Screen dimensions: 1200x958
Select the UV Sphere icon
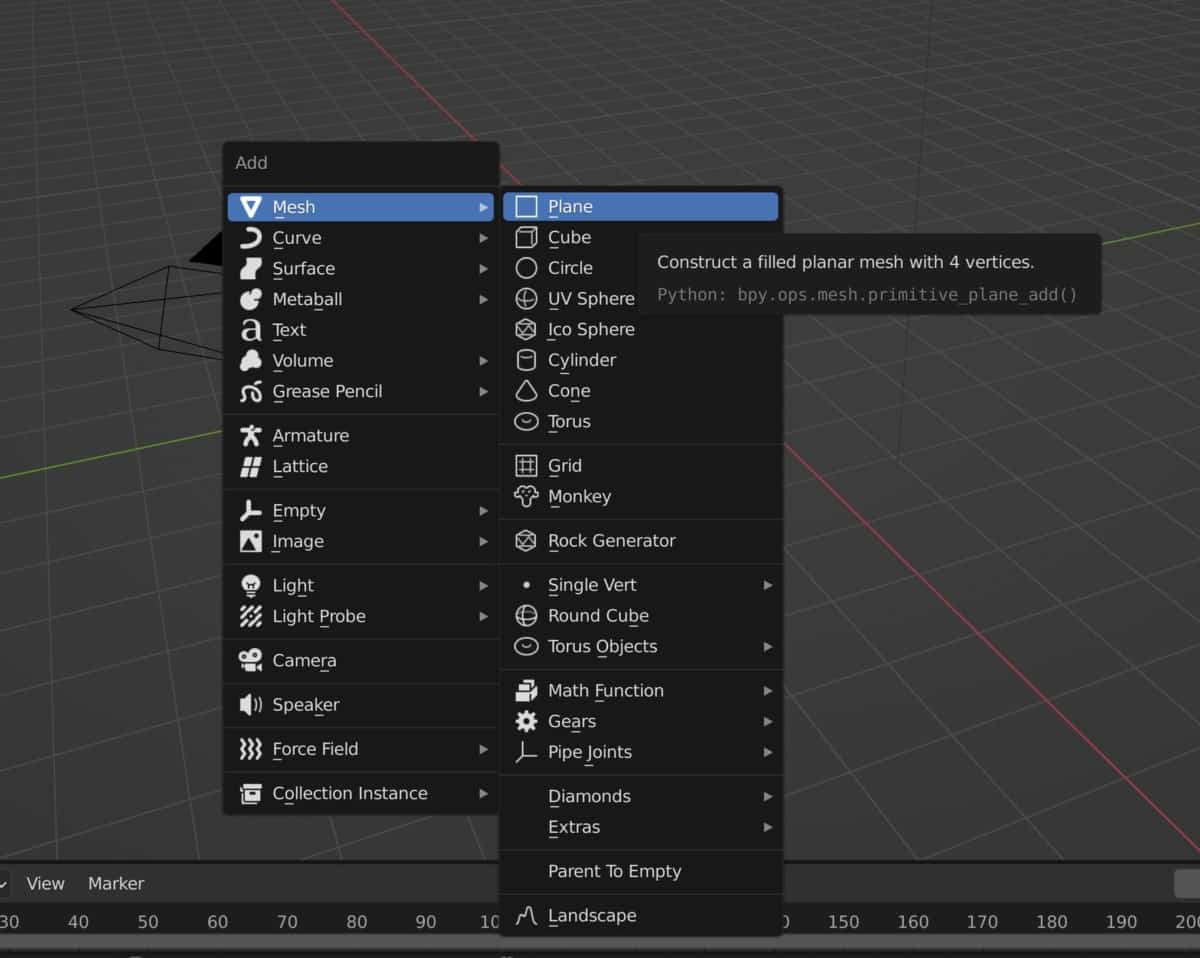525,298
